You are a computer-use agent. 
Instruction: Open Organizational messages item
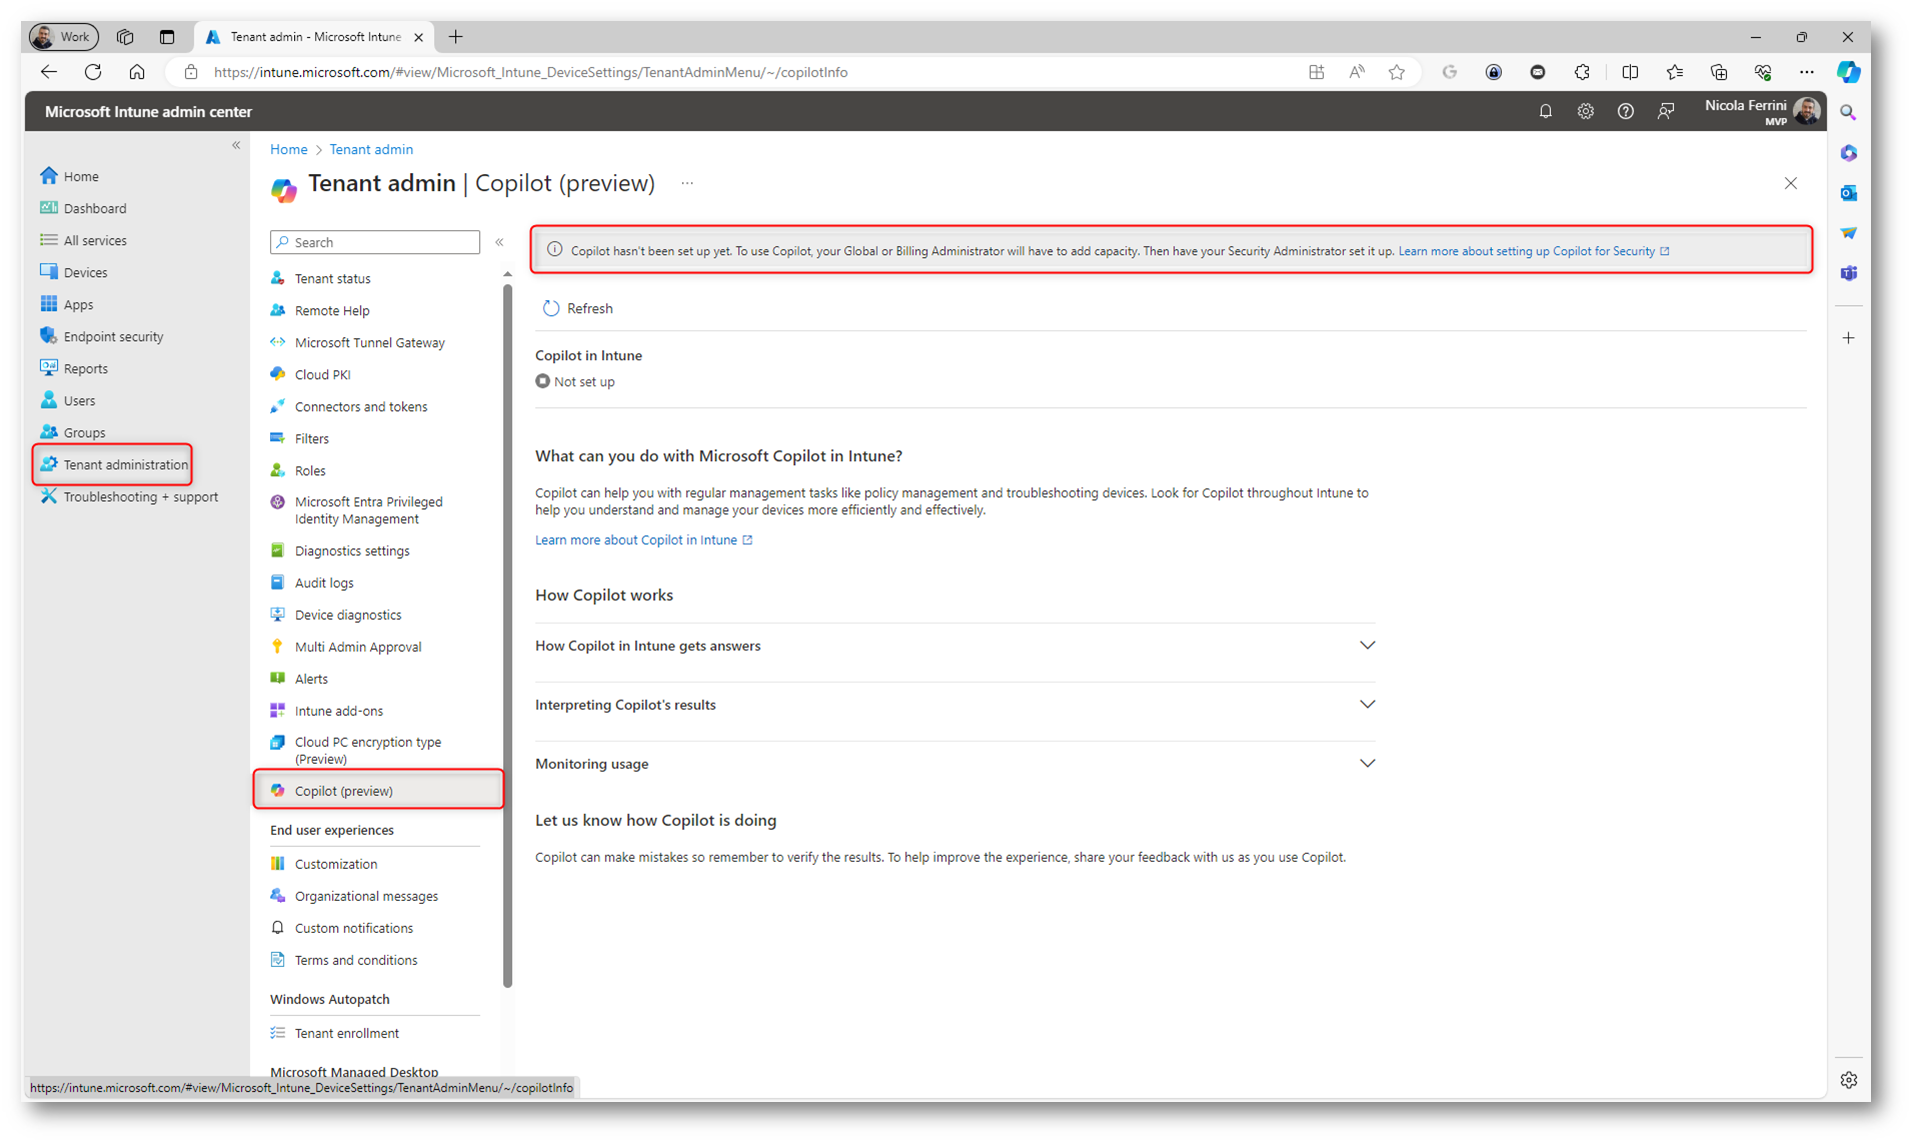coord(365,896)
